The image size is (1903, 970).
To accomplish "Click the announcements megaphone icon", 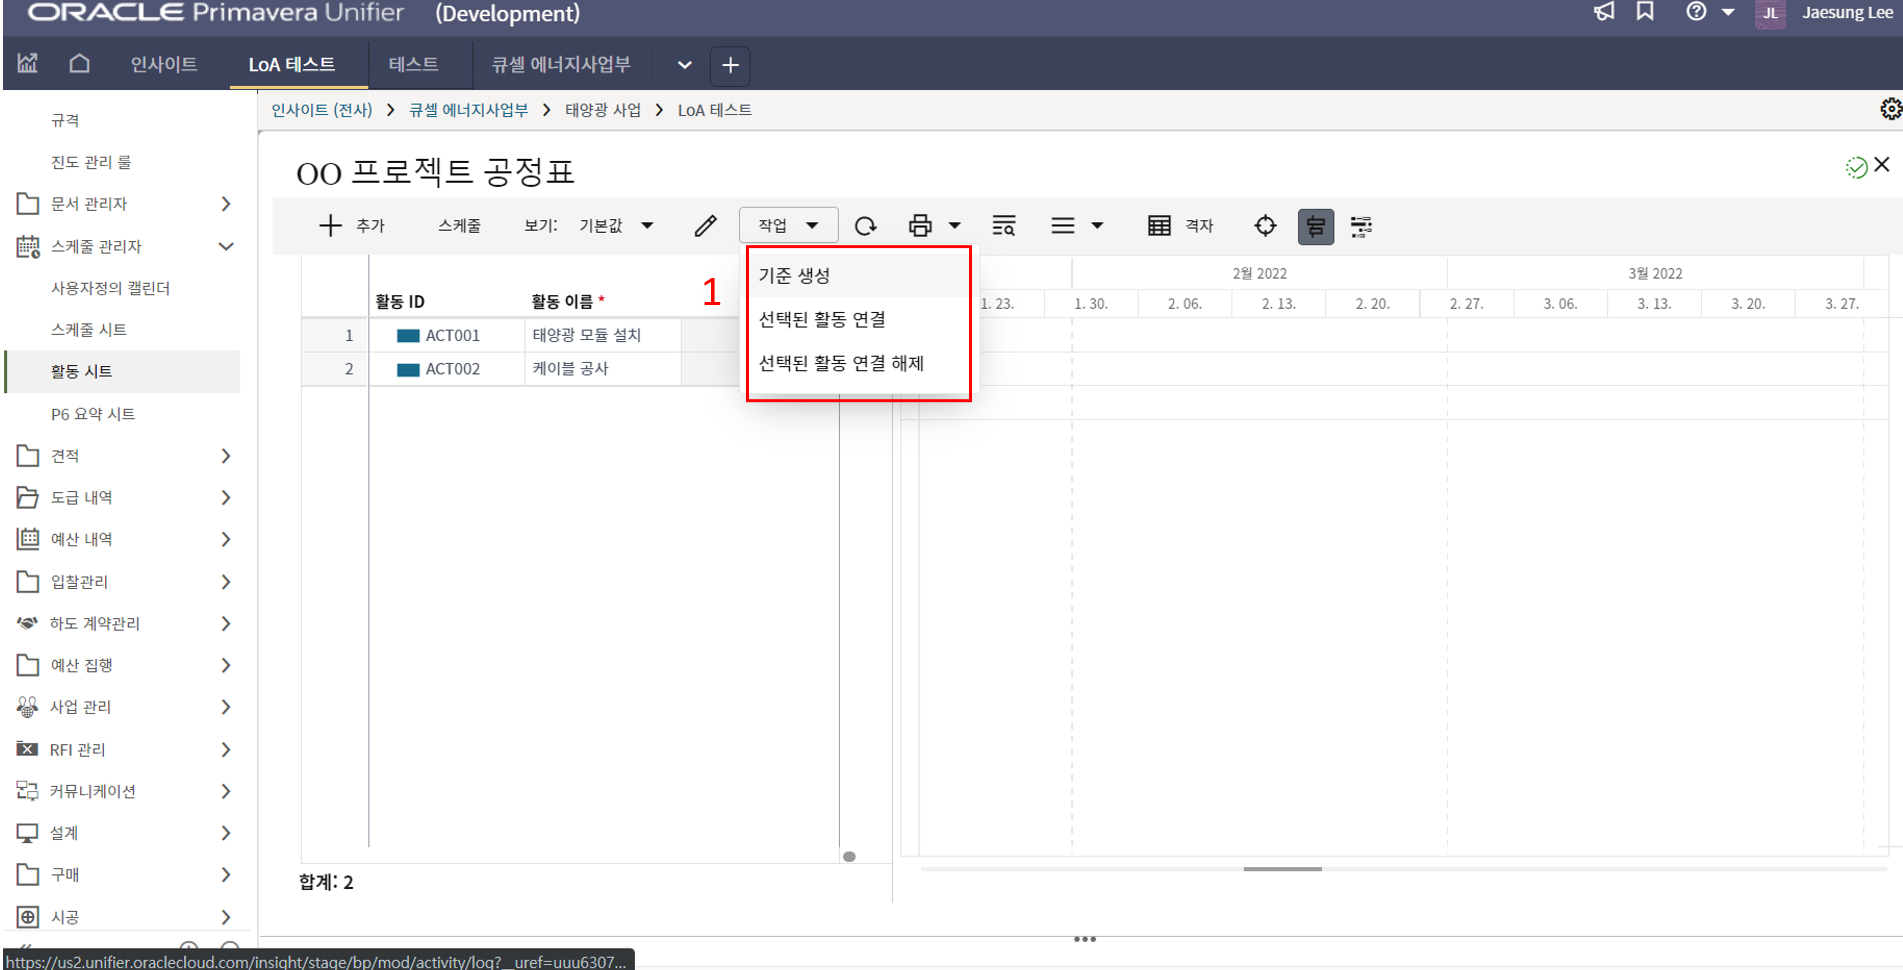I will click(x=1604, y=12).
